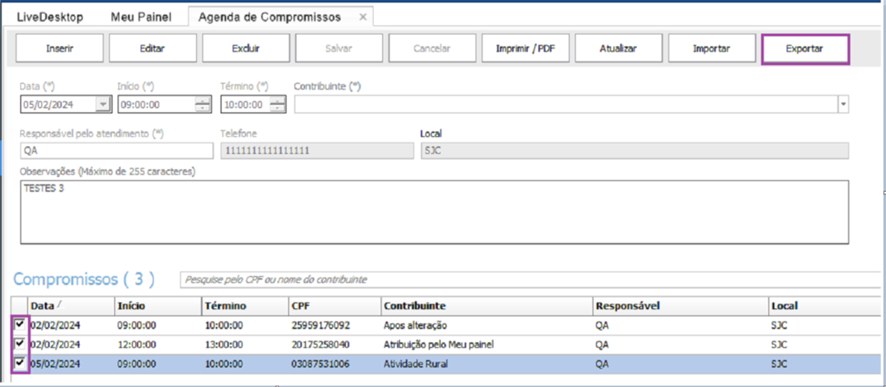Image resolution: width=886 pixels, height=387 pixels.
Task: Click the Local field showing SJC
Action: pyautogui.click(x=634, y=151)
